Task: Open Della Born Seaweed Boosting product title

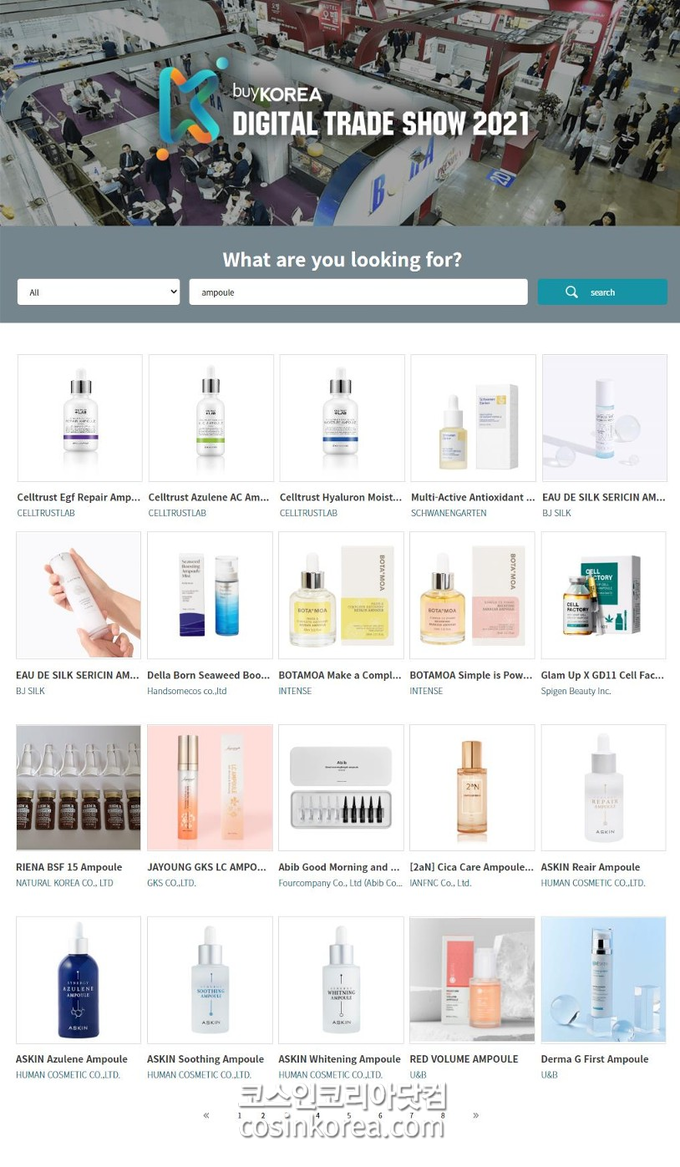Action: pos(208,675)
